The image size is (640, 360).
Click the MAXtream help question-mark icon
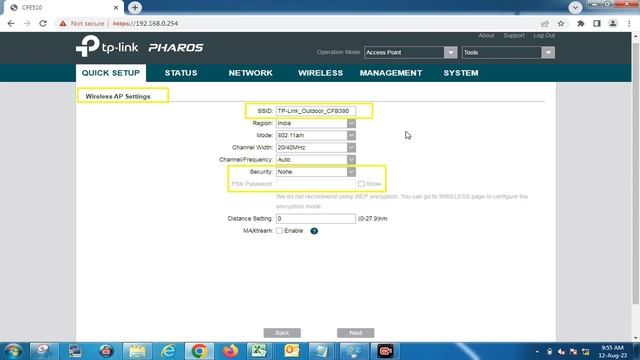coord(314,231)
